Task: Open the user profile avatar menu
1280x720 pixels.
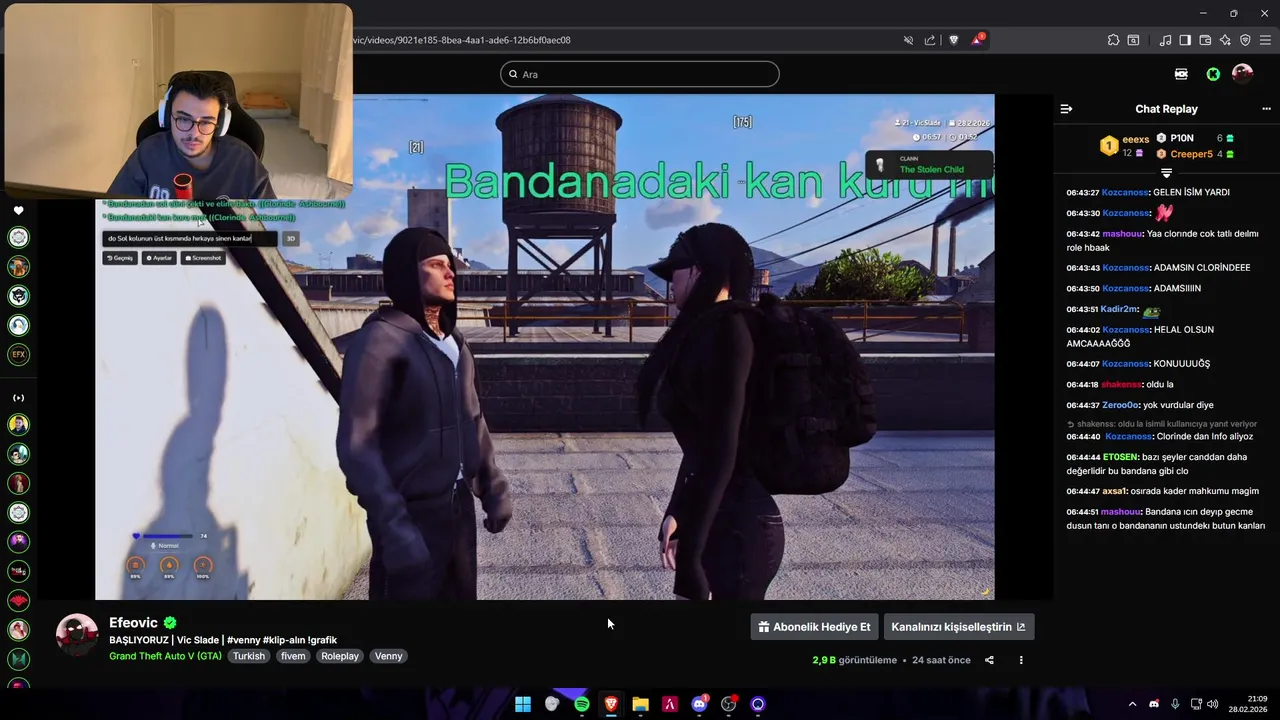Action: tap(1243, 74)
